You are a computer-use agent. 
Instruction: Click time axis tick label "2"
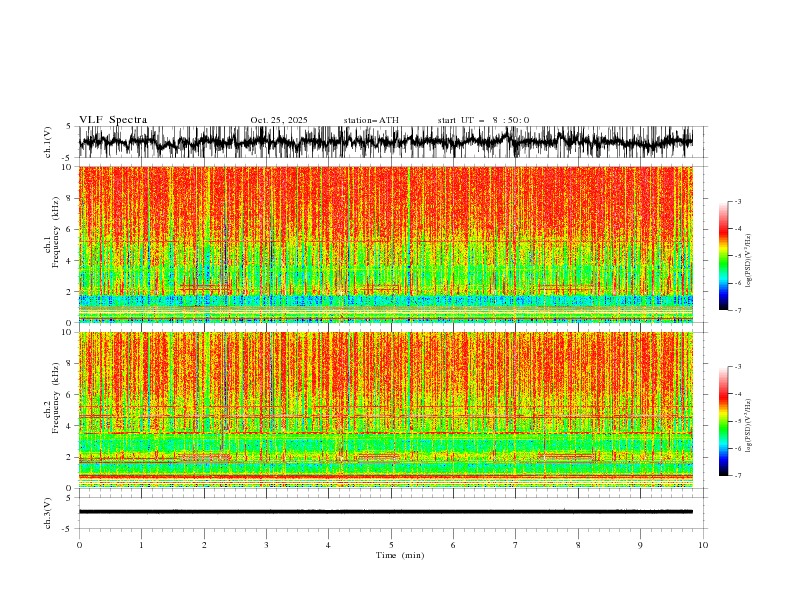204,545
